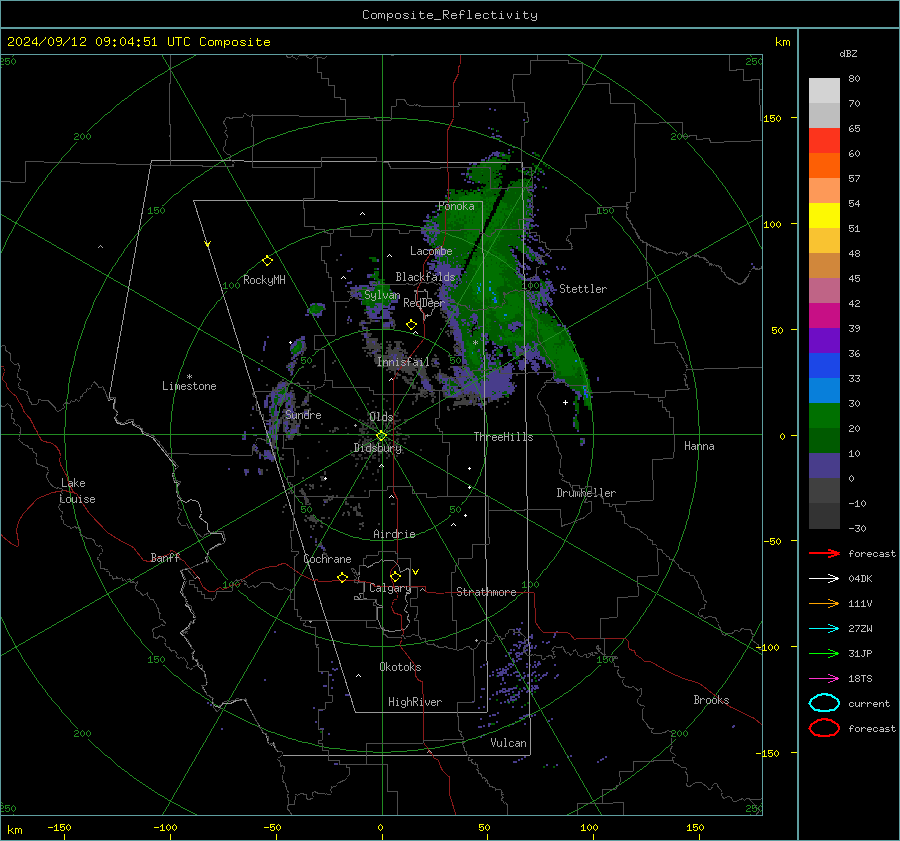Click the Brooks city label

pyautogui.click(x=711, y=700)
